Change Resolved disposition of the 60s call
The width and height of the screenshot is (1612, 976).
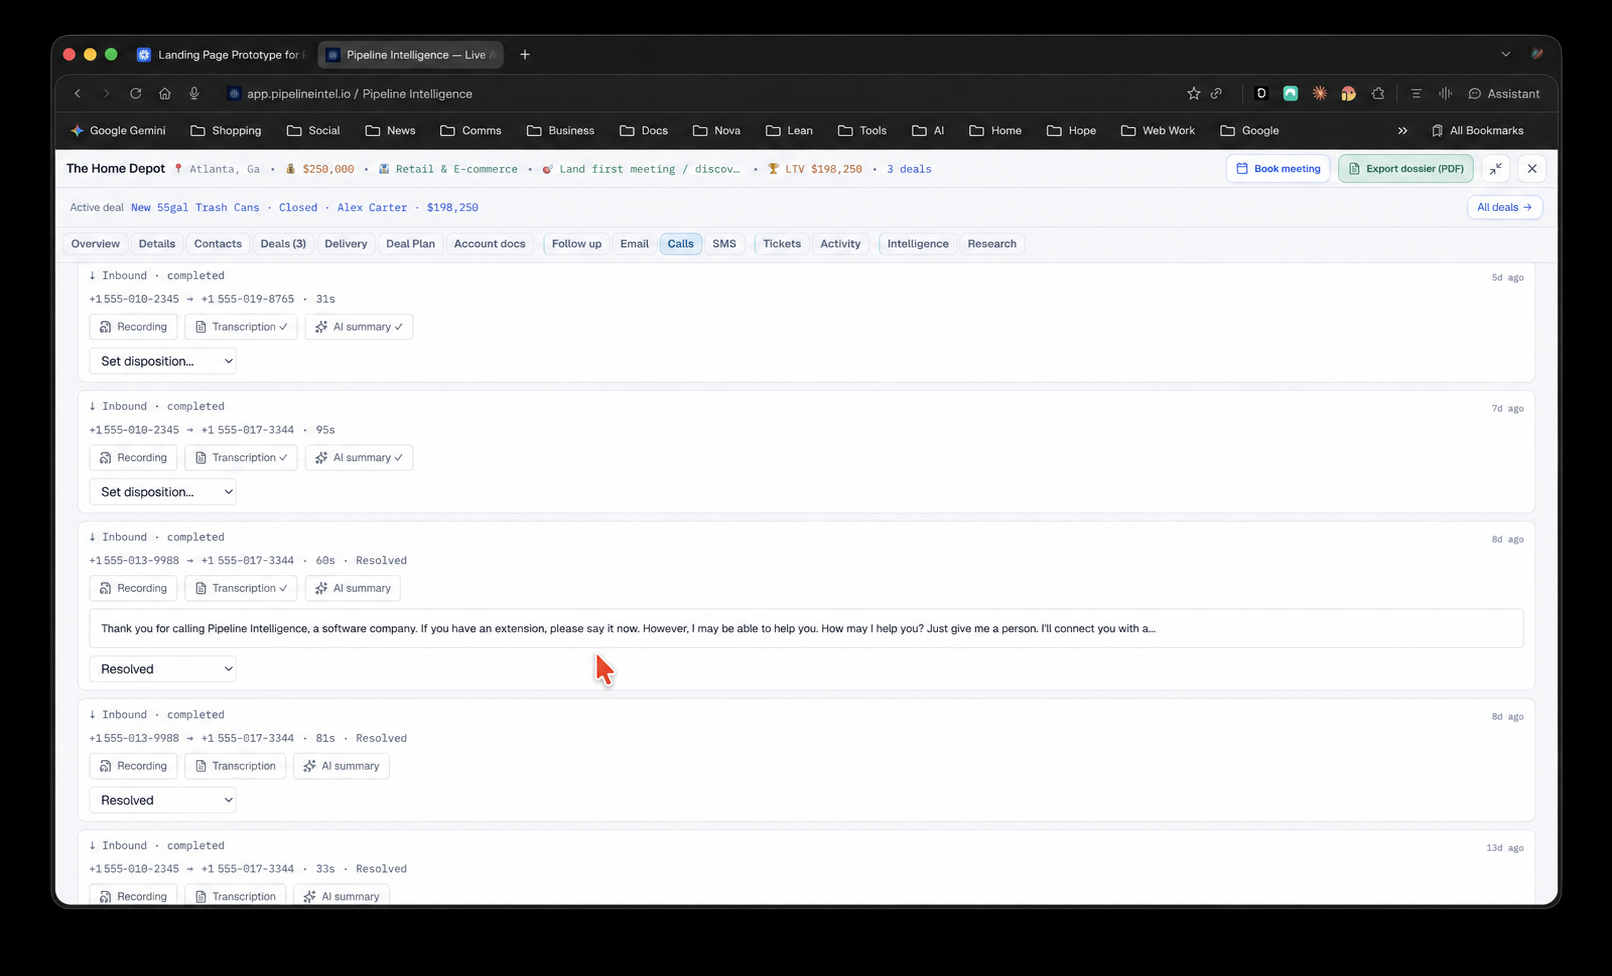[x=163, y=669]
